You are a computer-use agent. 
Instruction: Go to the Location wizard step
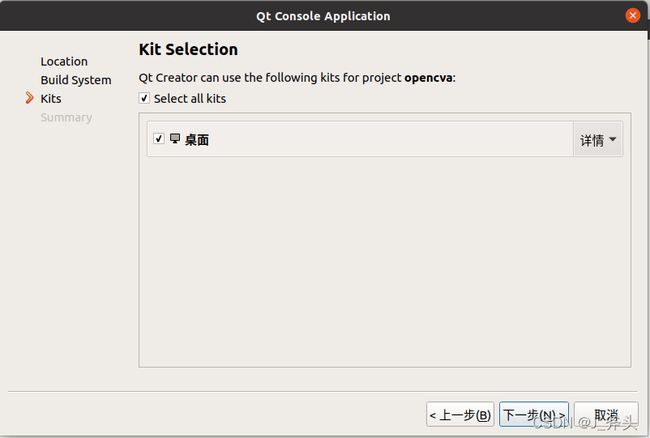[64, 61]
